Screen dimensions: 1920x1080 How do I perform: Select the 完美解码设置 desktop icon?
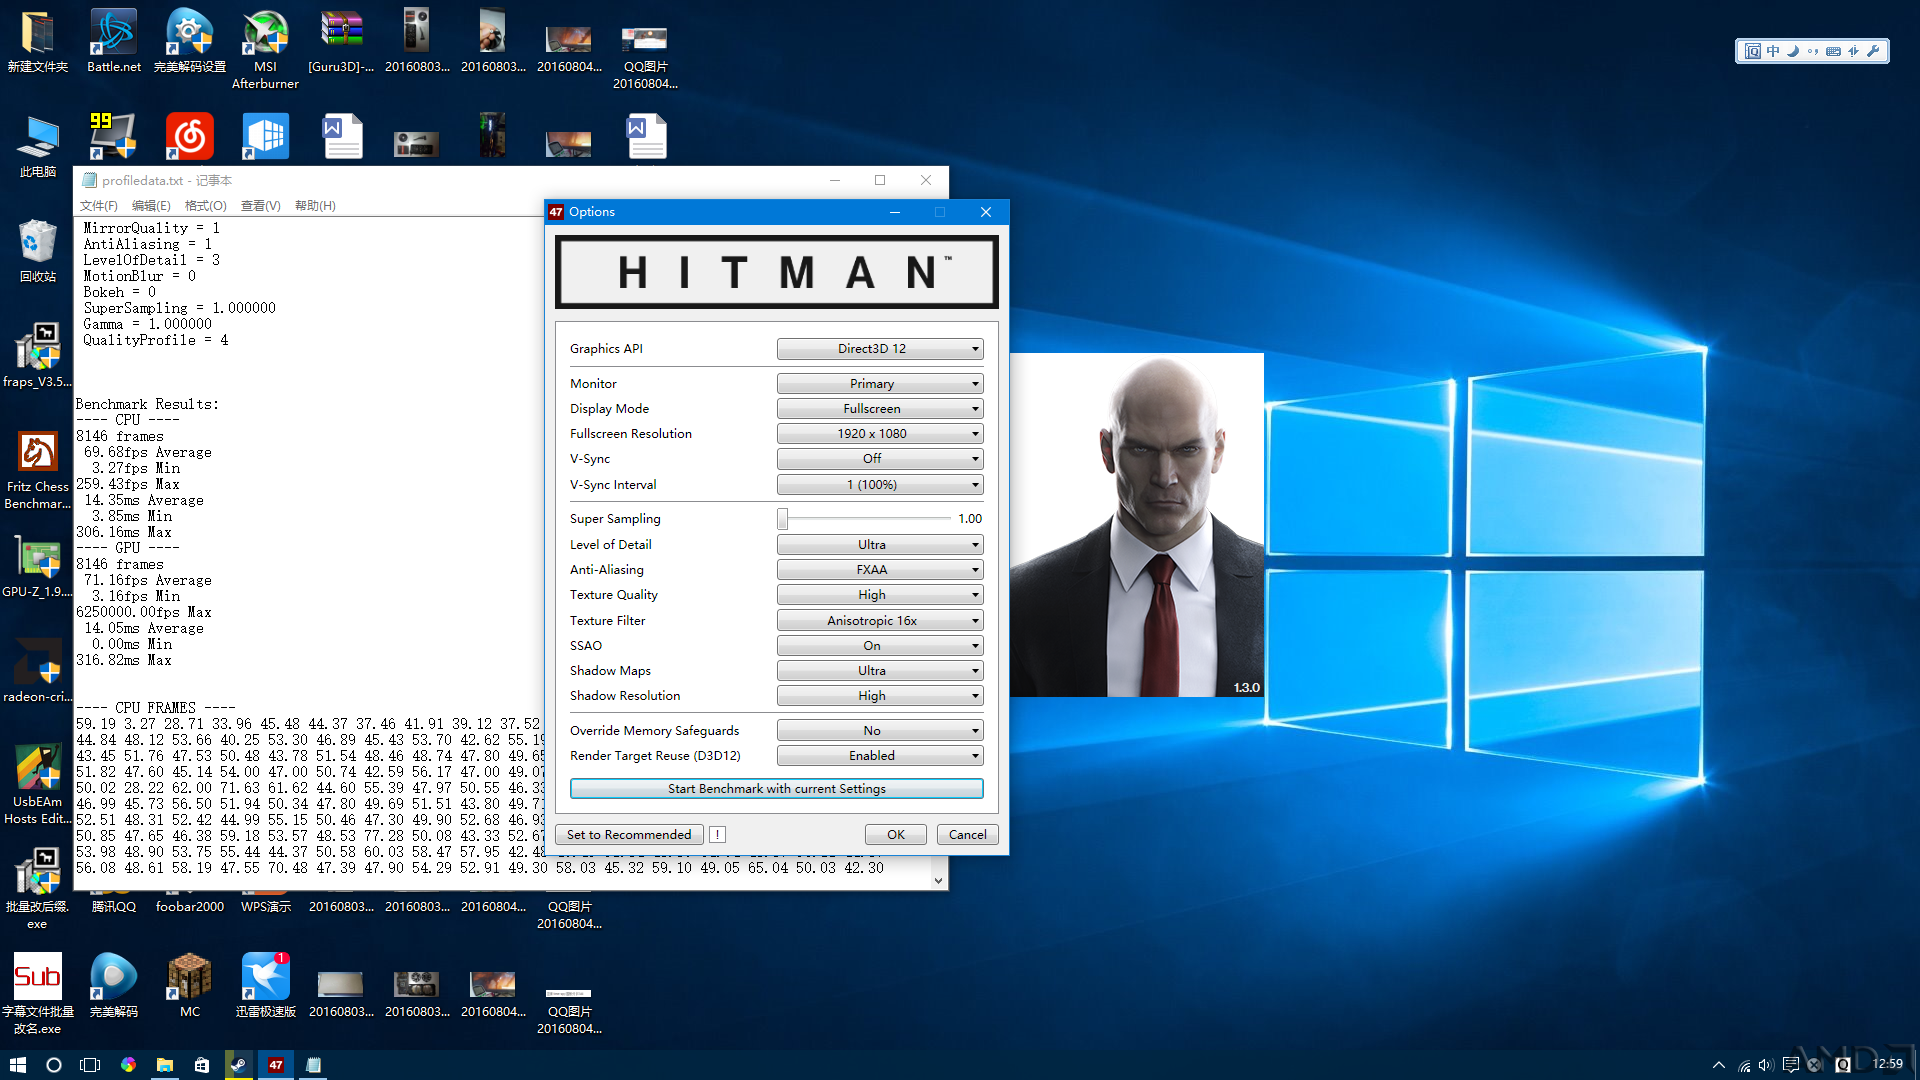click(190, 42)
